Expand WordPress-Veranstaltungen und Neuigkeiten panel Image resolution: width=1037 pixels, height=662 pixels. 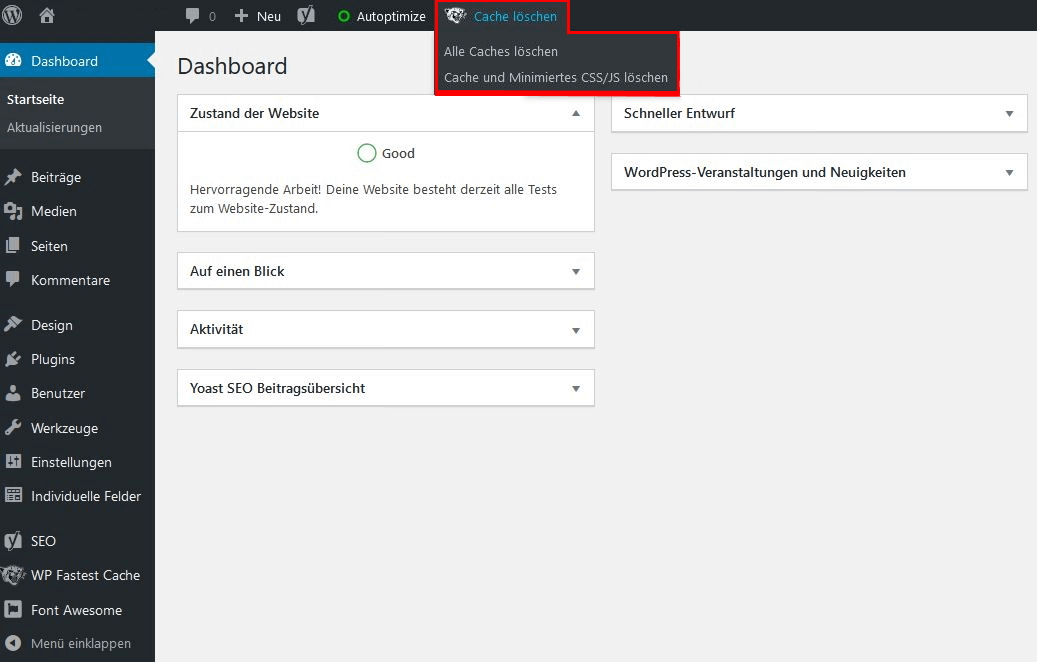1009,173
